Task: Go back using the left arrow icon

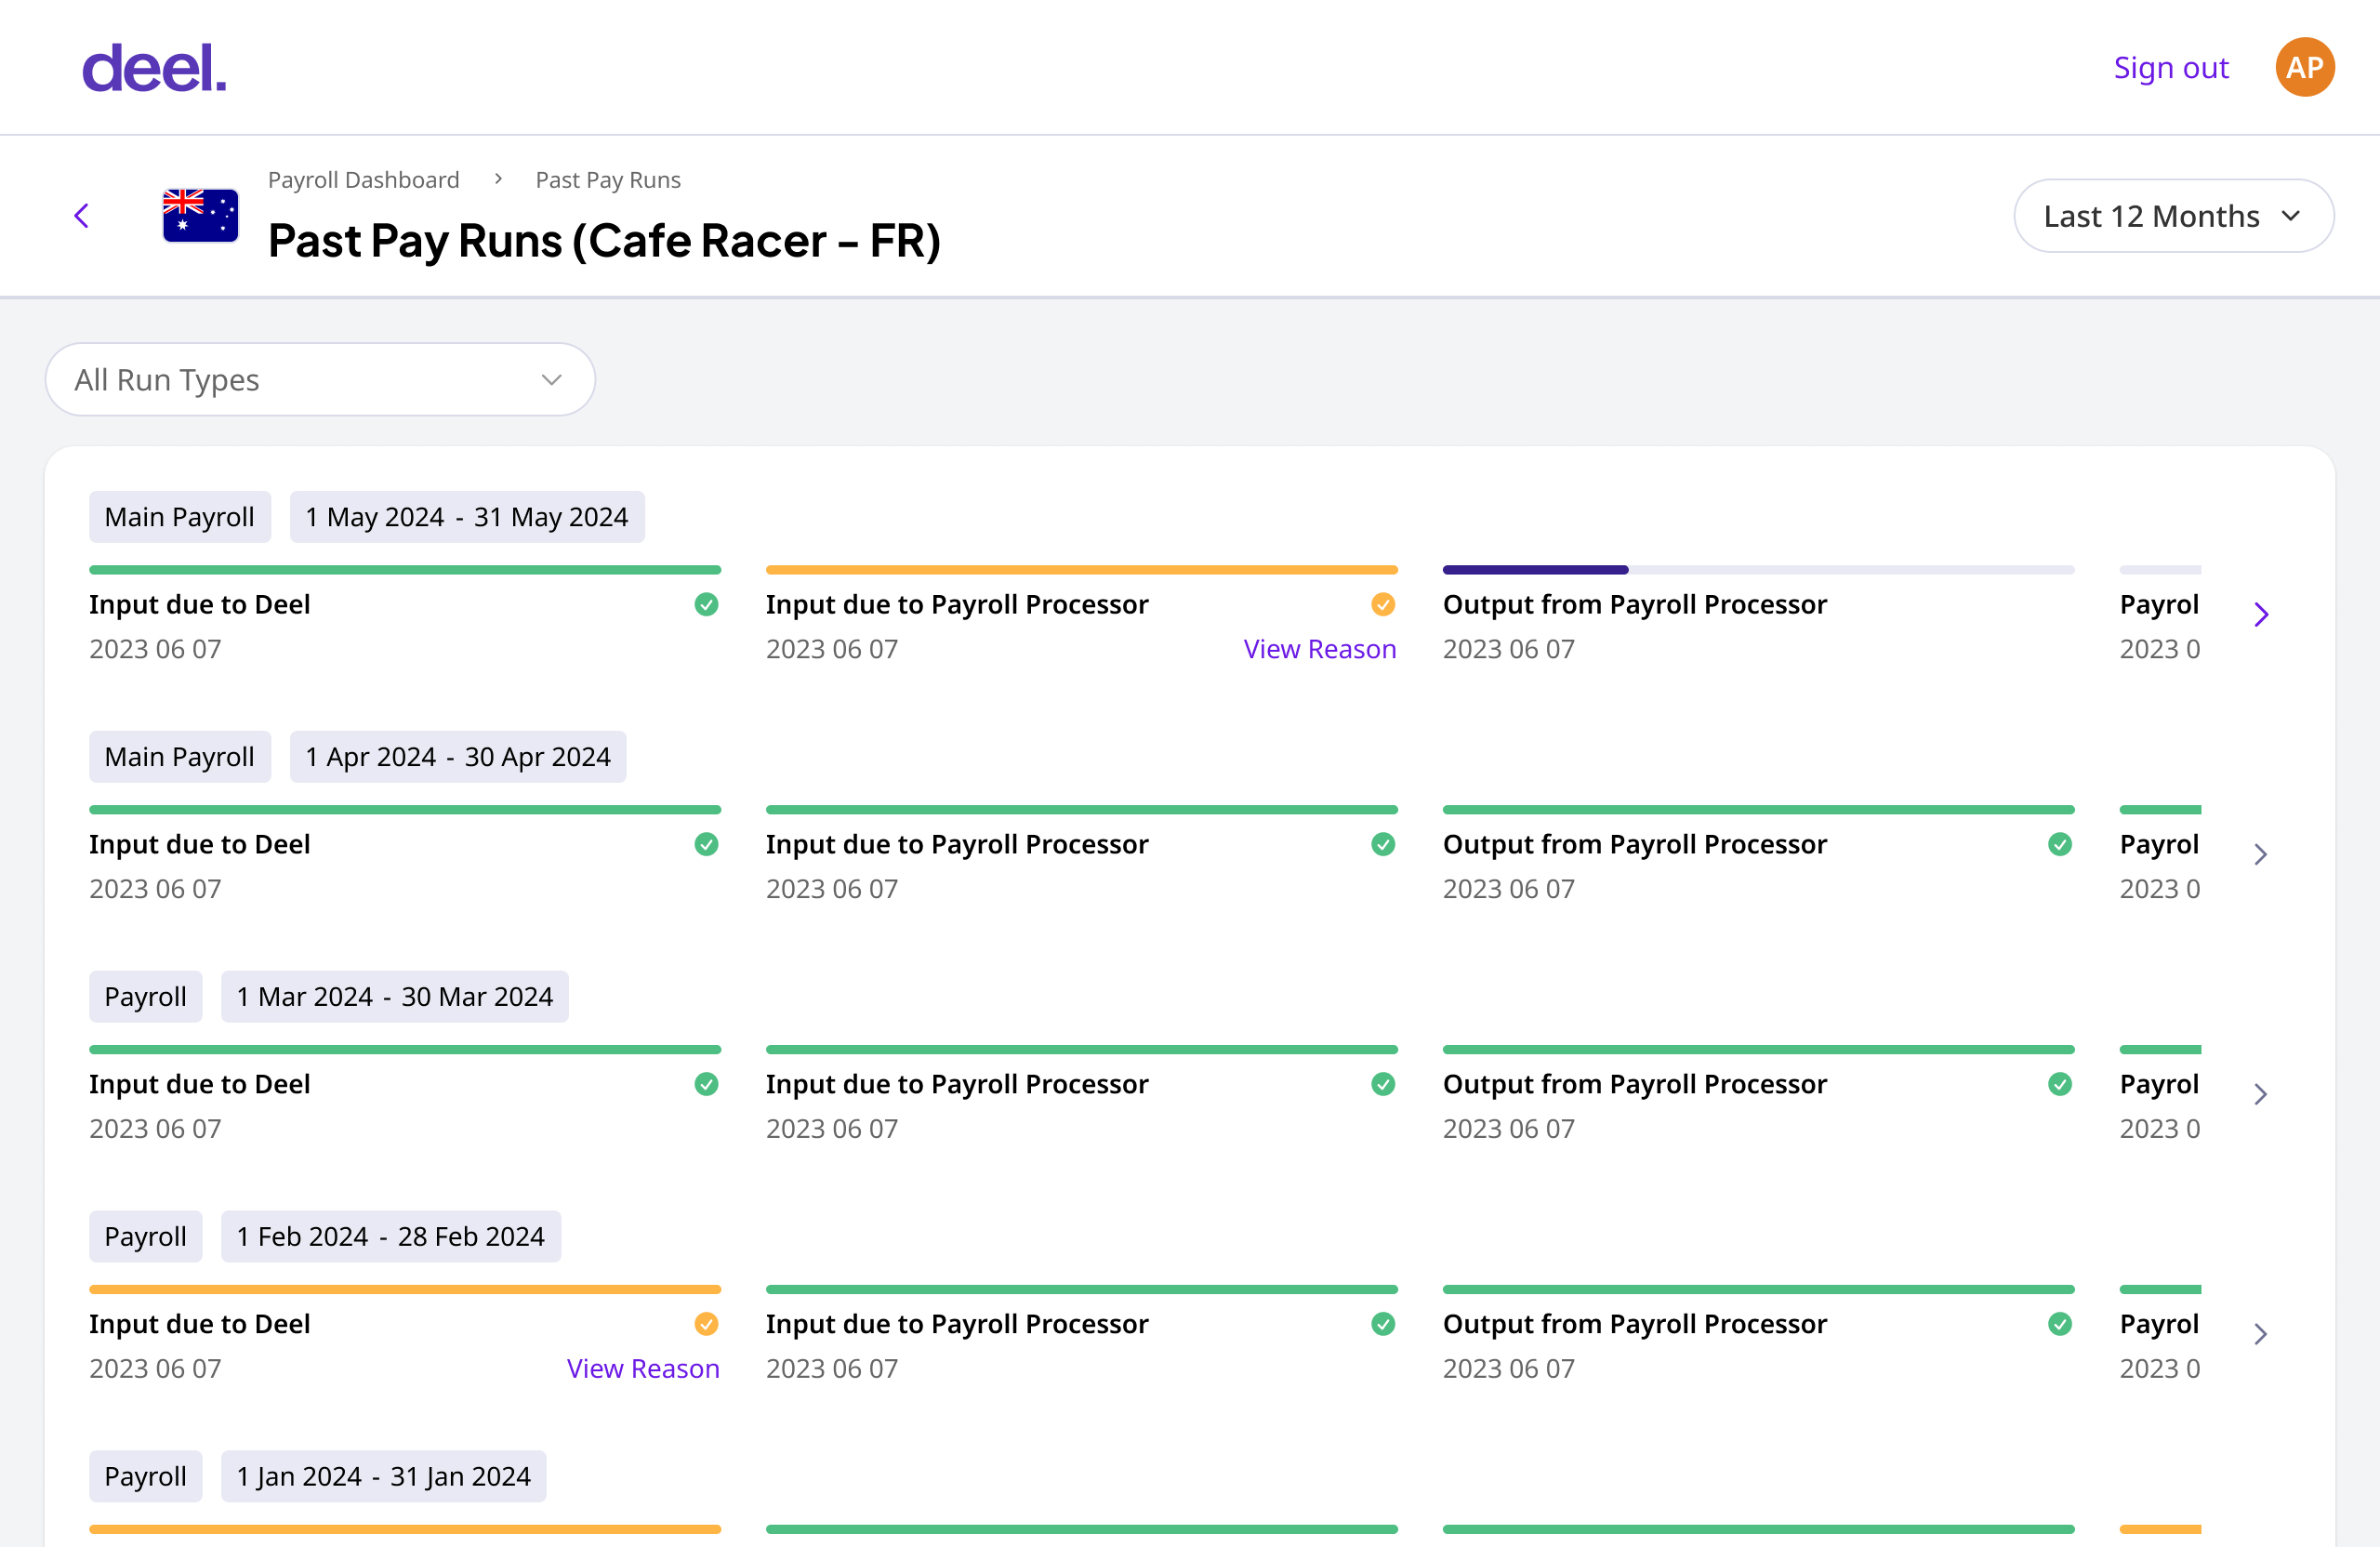Action: pyautogui.click(x=82, y=215)
